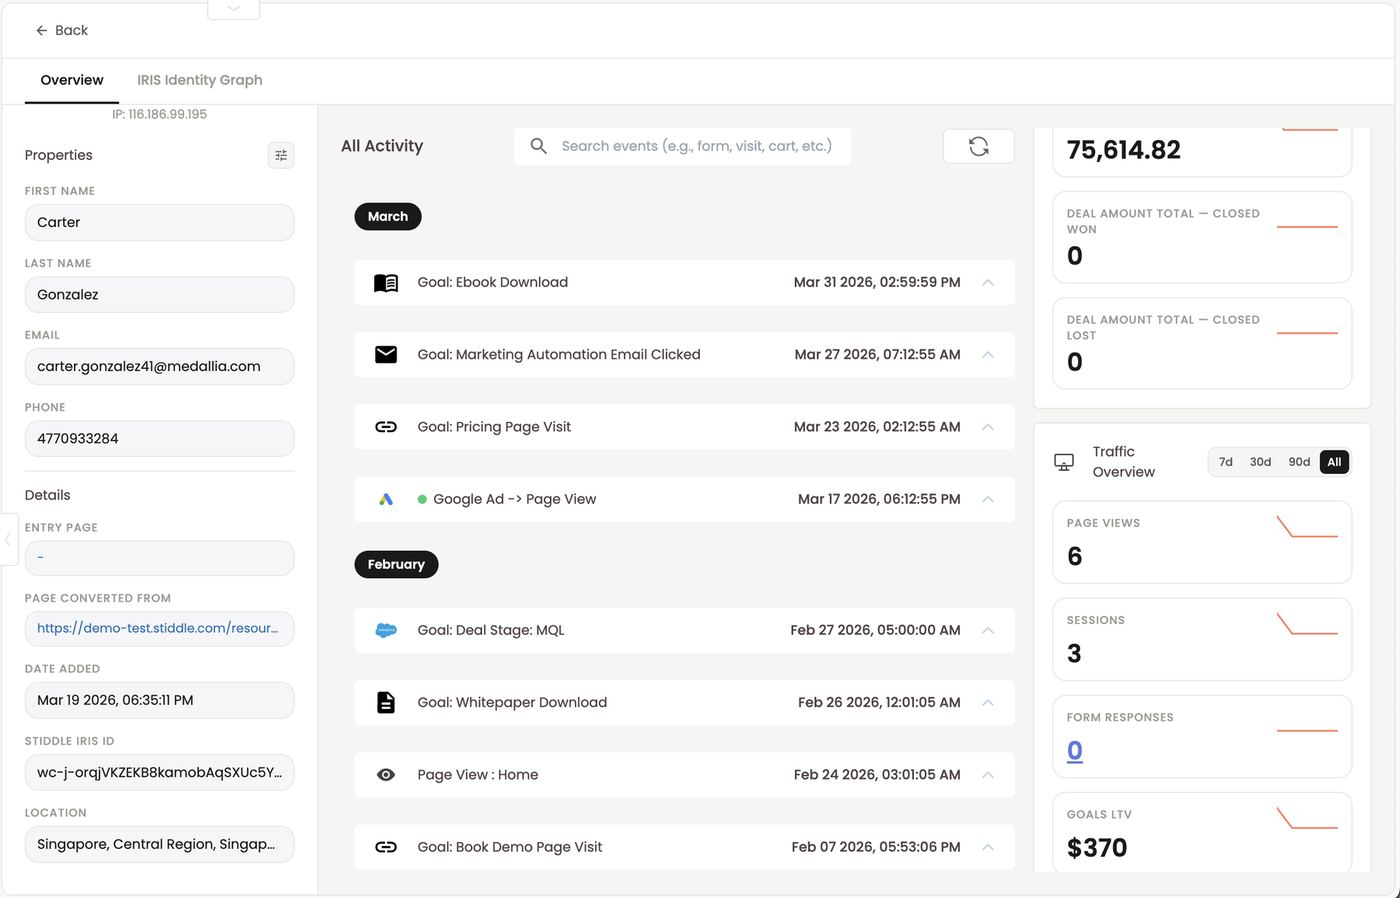Click the Phone field

159,439
